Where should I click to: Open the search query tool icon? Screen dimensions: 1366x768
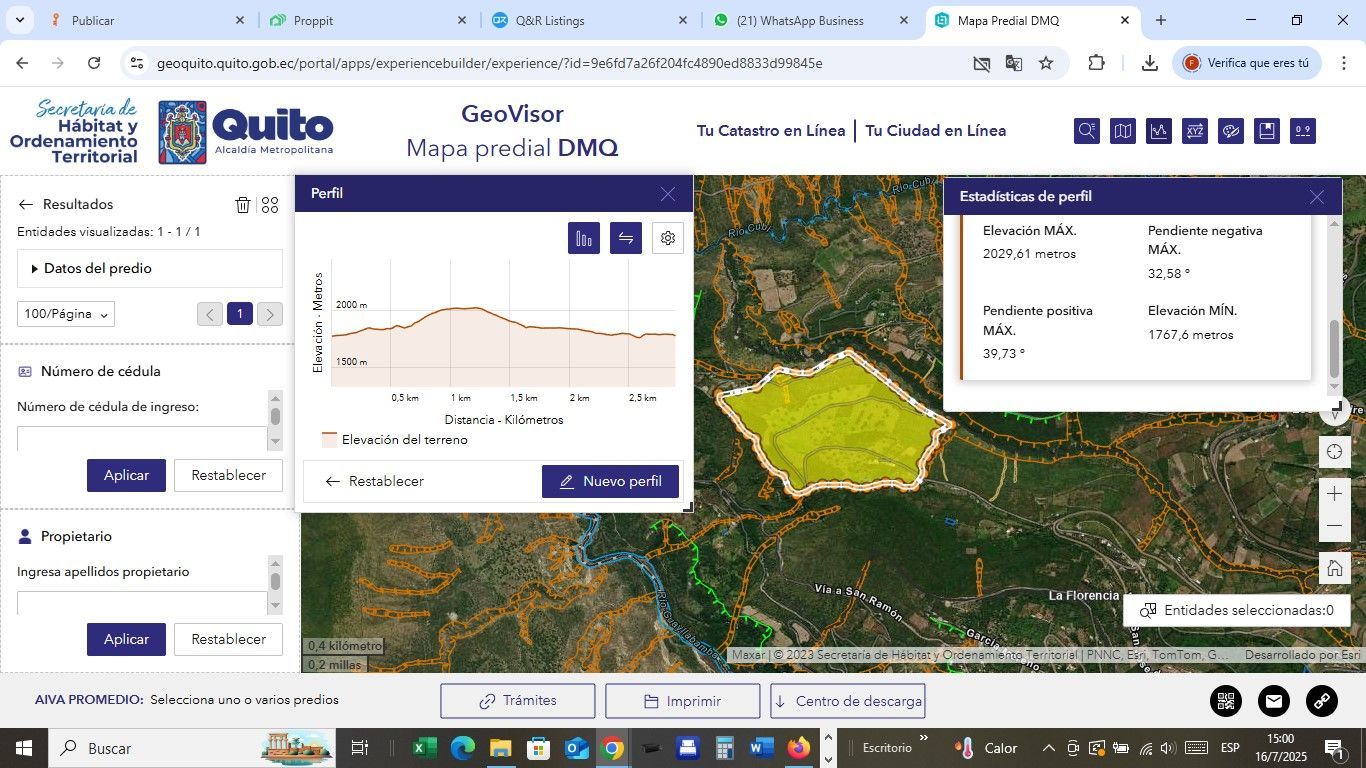(1087, 131)
